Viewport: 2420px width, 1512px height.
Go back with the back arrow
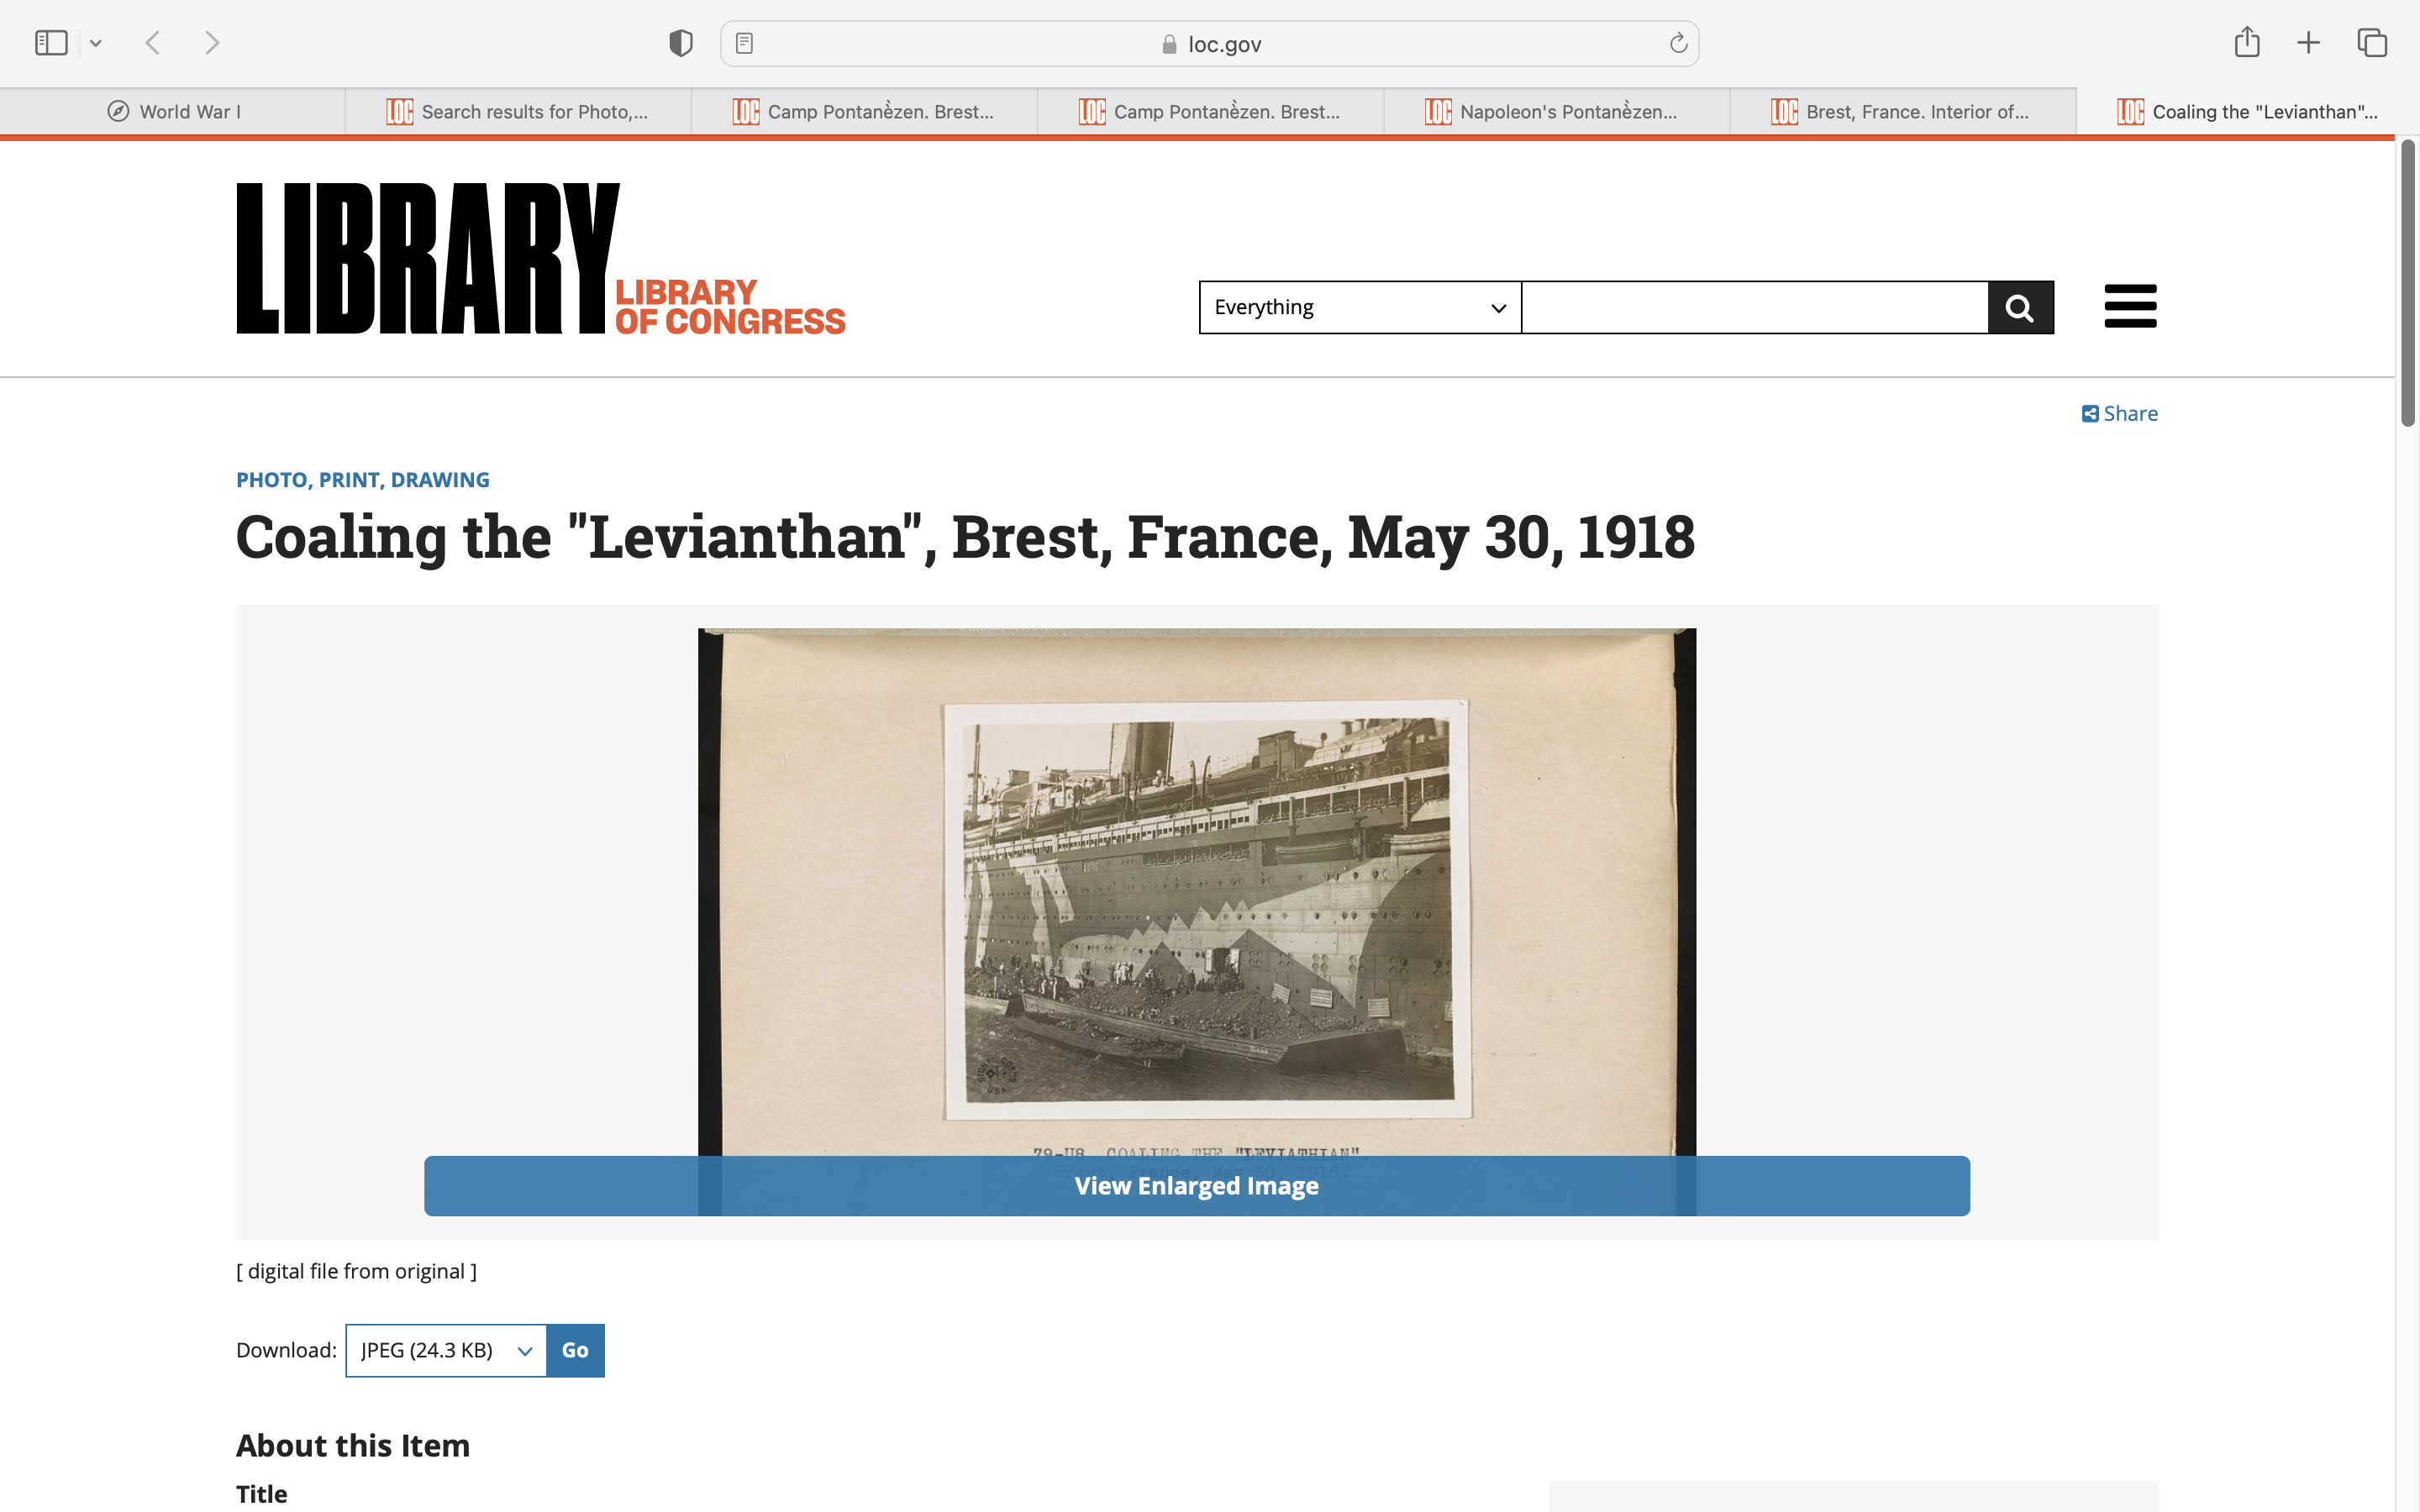153,43
